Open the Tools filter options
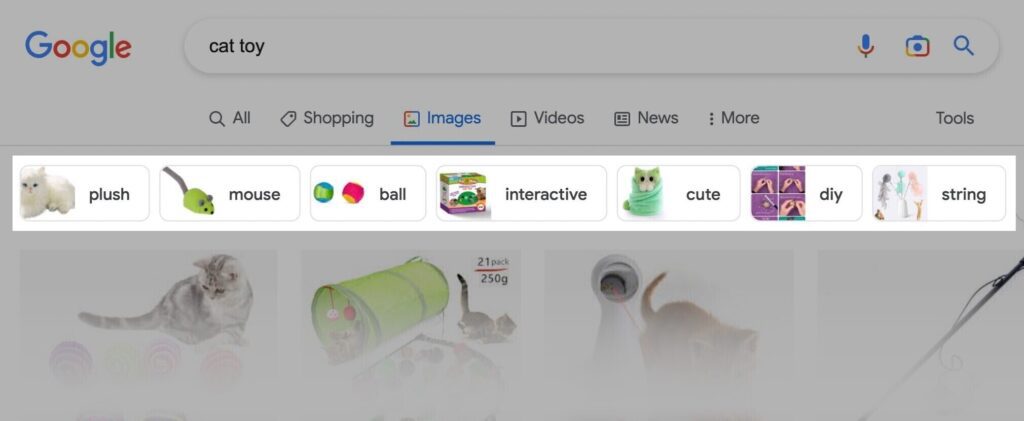 coord(954,118)
